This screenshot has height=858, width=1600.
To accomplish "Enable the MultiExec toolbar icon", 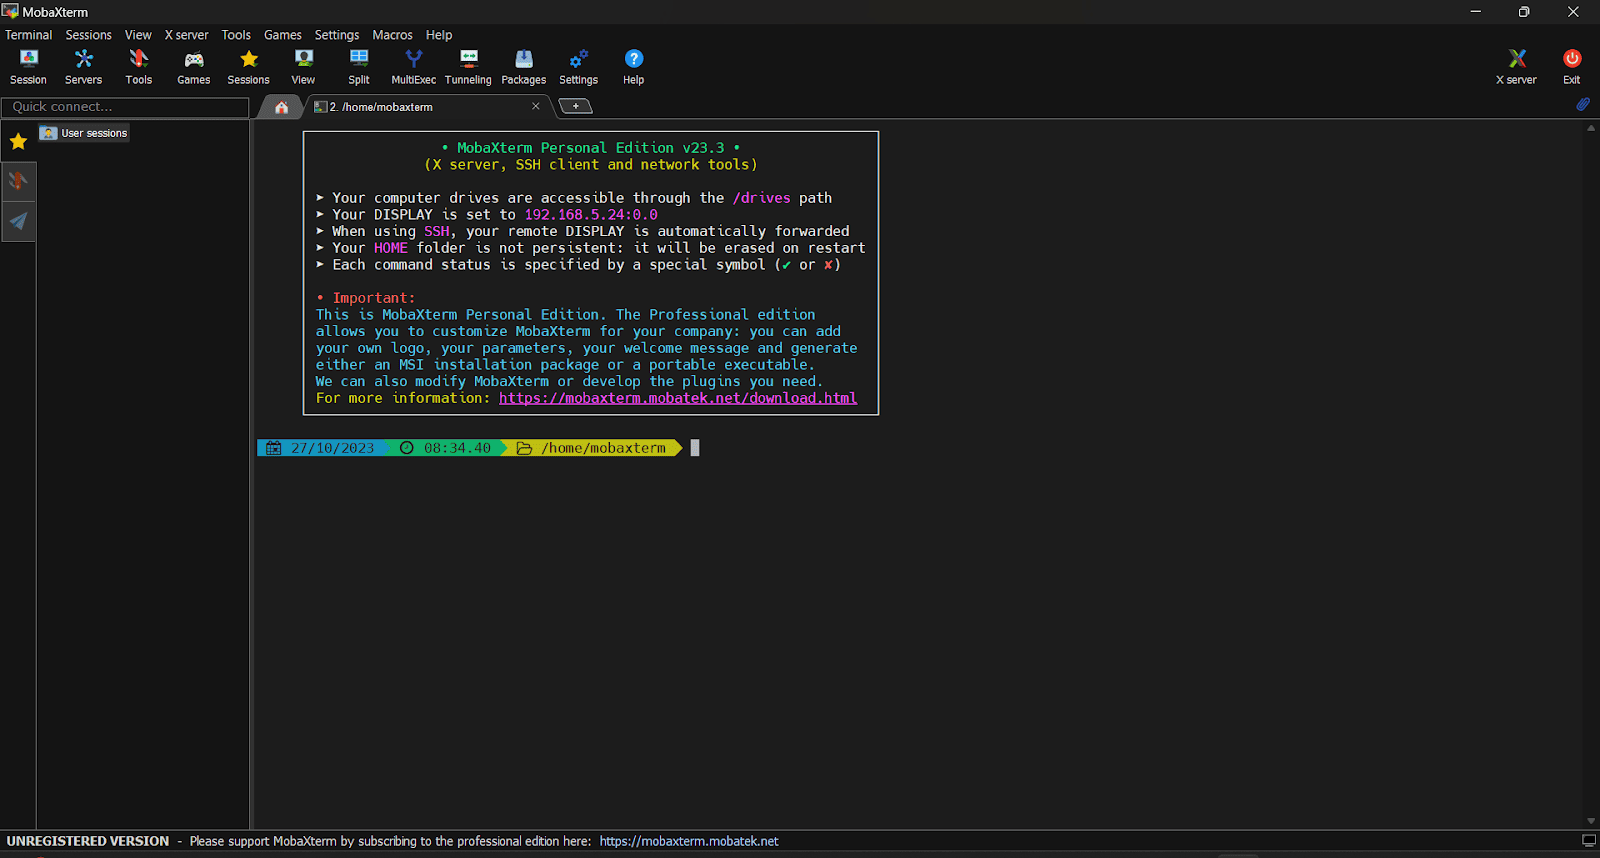I will 413,67.
